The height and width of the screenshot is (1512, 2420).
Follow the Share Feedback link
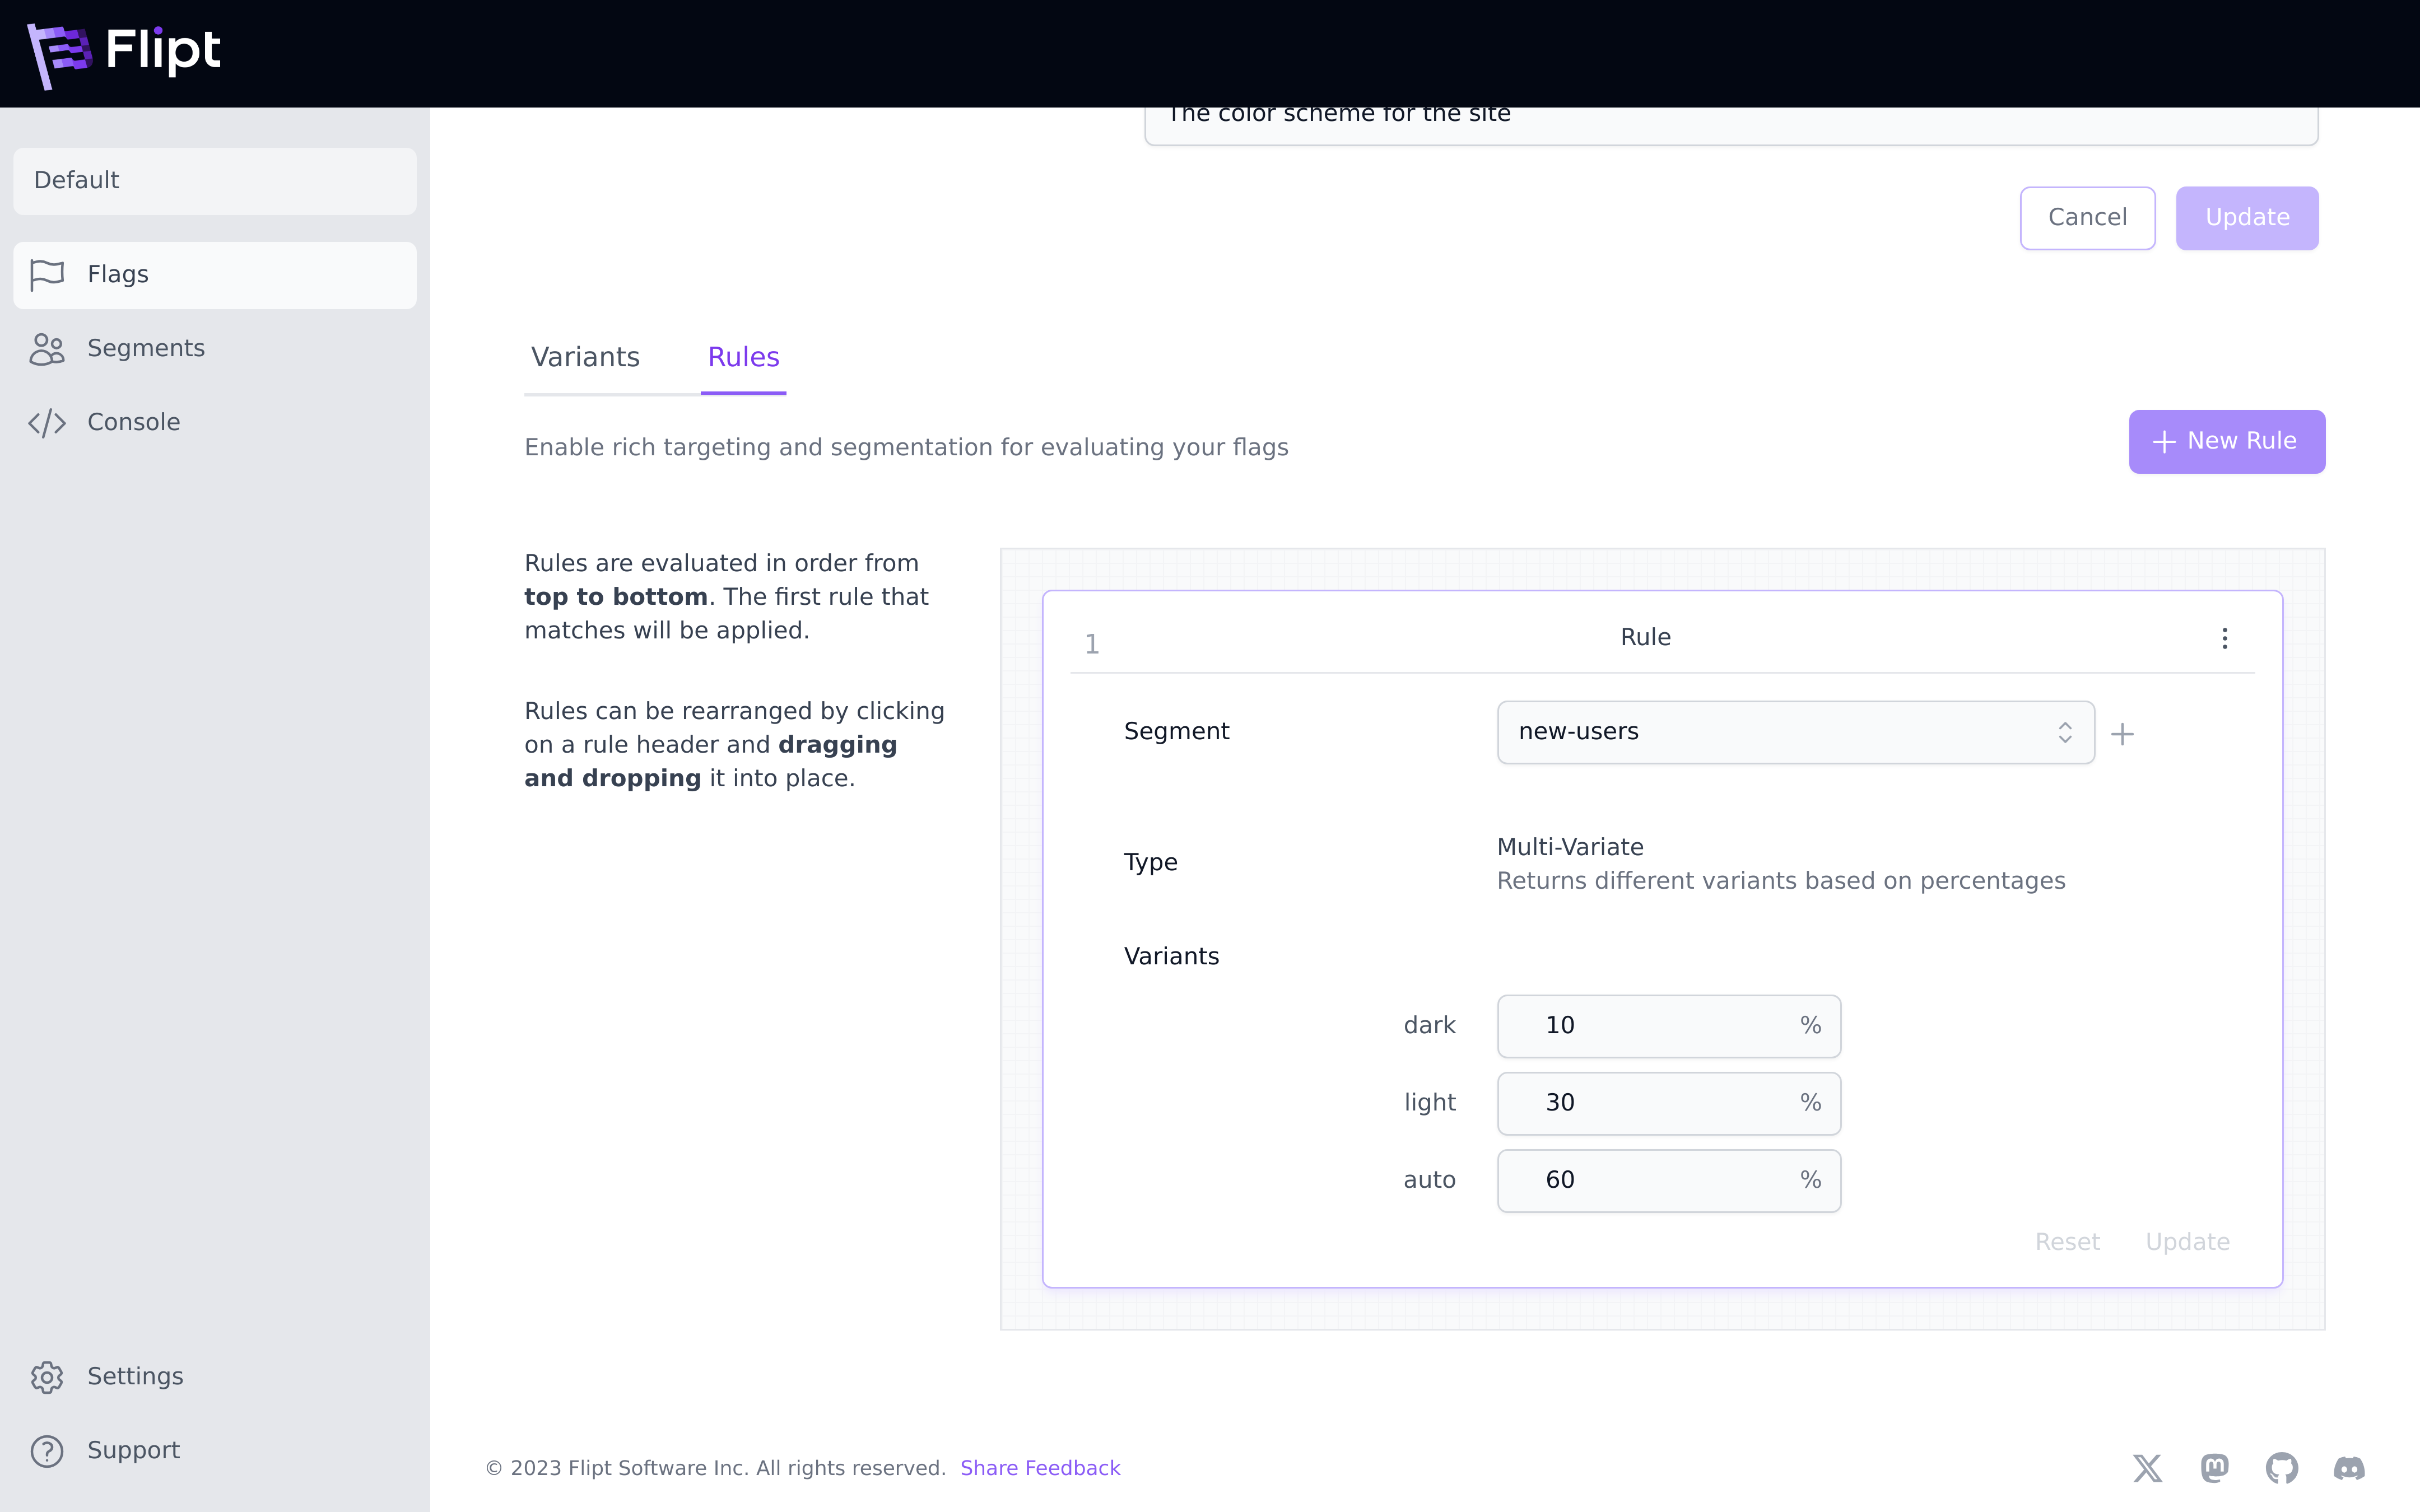click(1040, 1468)
